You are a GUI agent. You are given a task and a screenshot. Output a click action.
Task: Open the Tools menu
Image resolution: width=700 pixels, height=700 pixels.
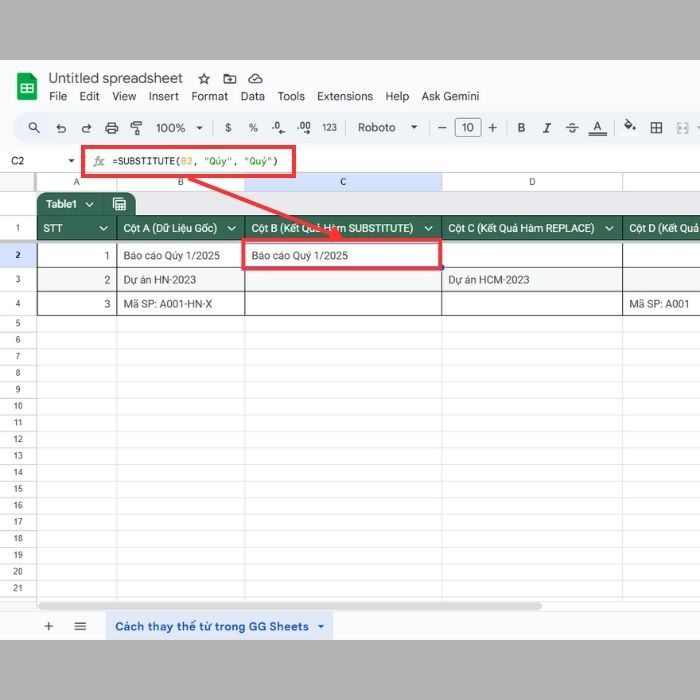tap(291, 96)
